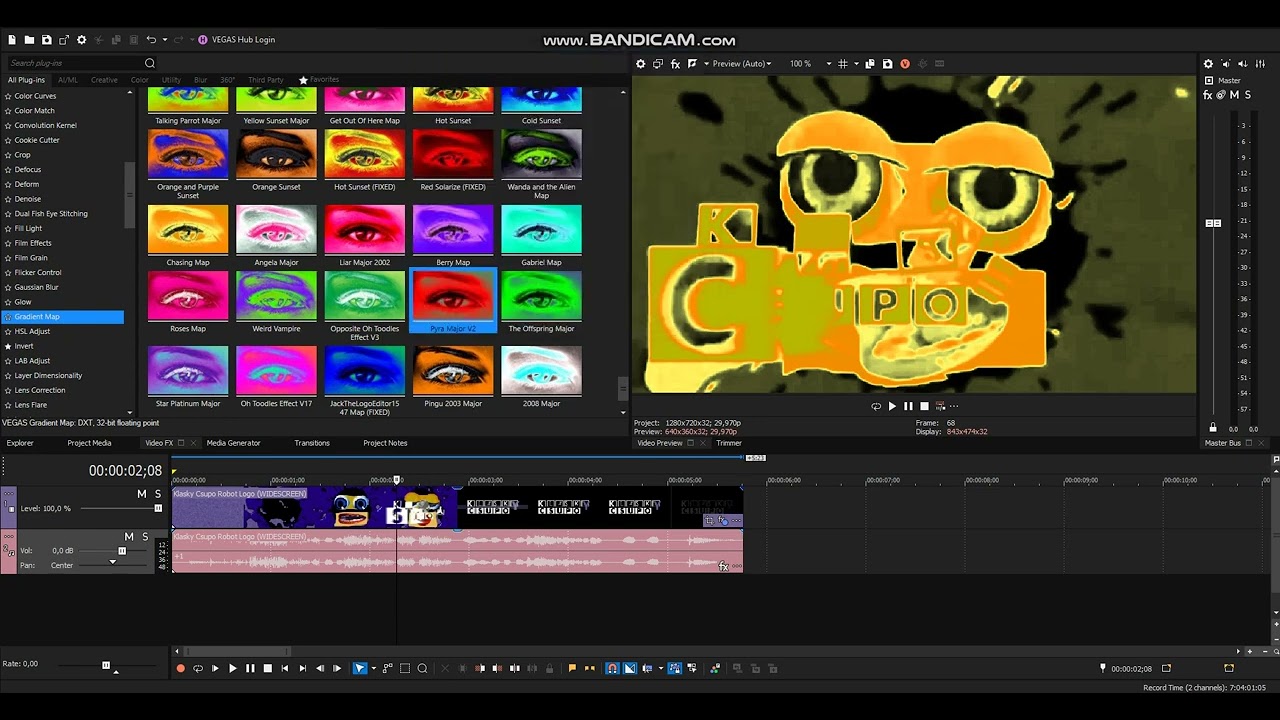The height and width of the screenshot is (720, 1280).
Task: Toggle automatic crossfades icon
Action: point(629,668)
